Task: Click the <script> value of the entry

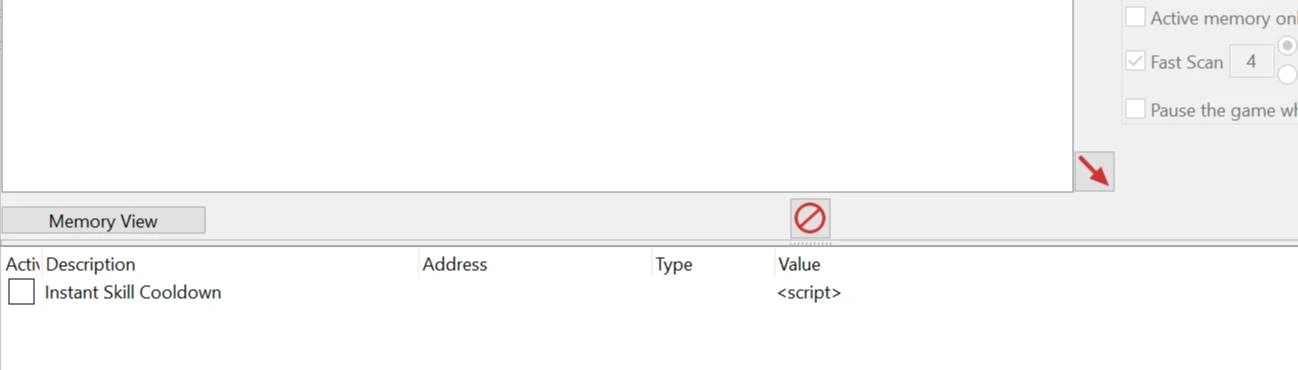Action: click(809, 293)
